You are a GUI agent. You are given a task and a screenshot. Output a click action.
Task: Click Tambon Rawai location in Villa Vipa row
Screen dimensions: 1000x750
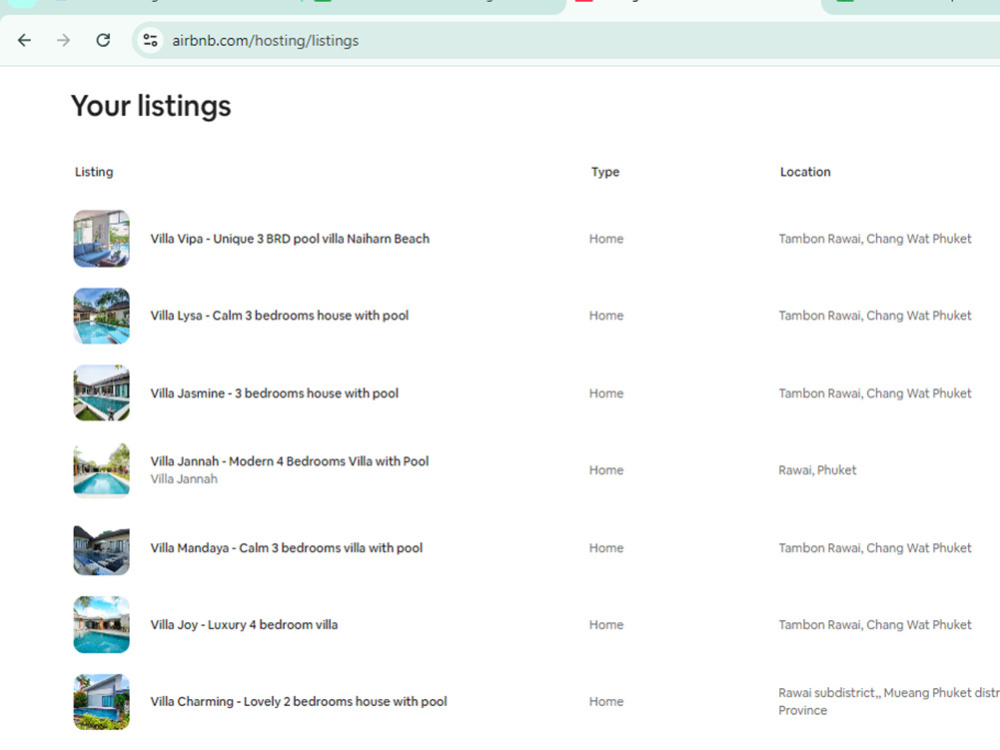(875, 239)
